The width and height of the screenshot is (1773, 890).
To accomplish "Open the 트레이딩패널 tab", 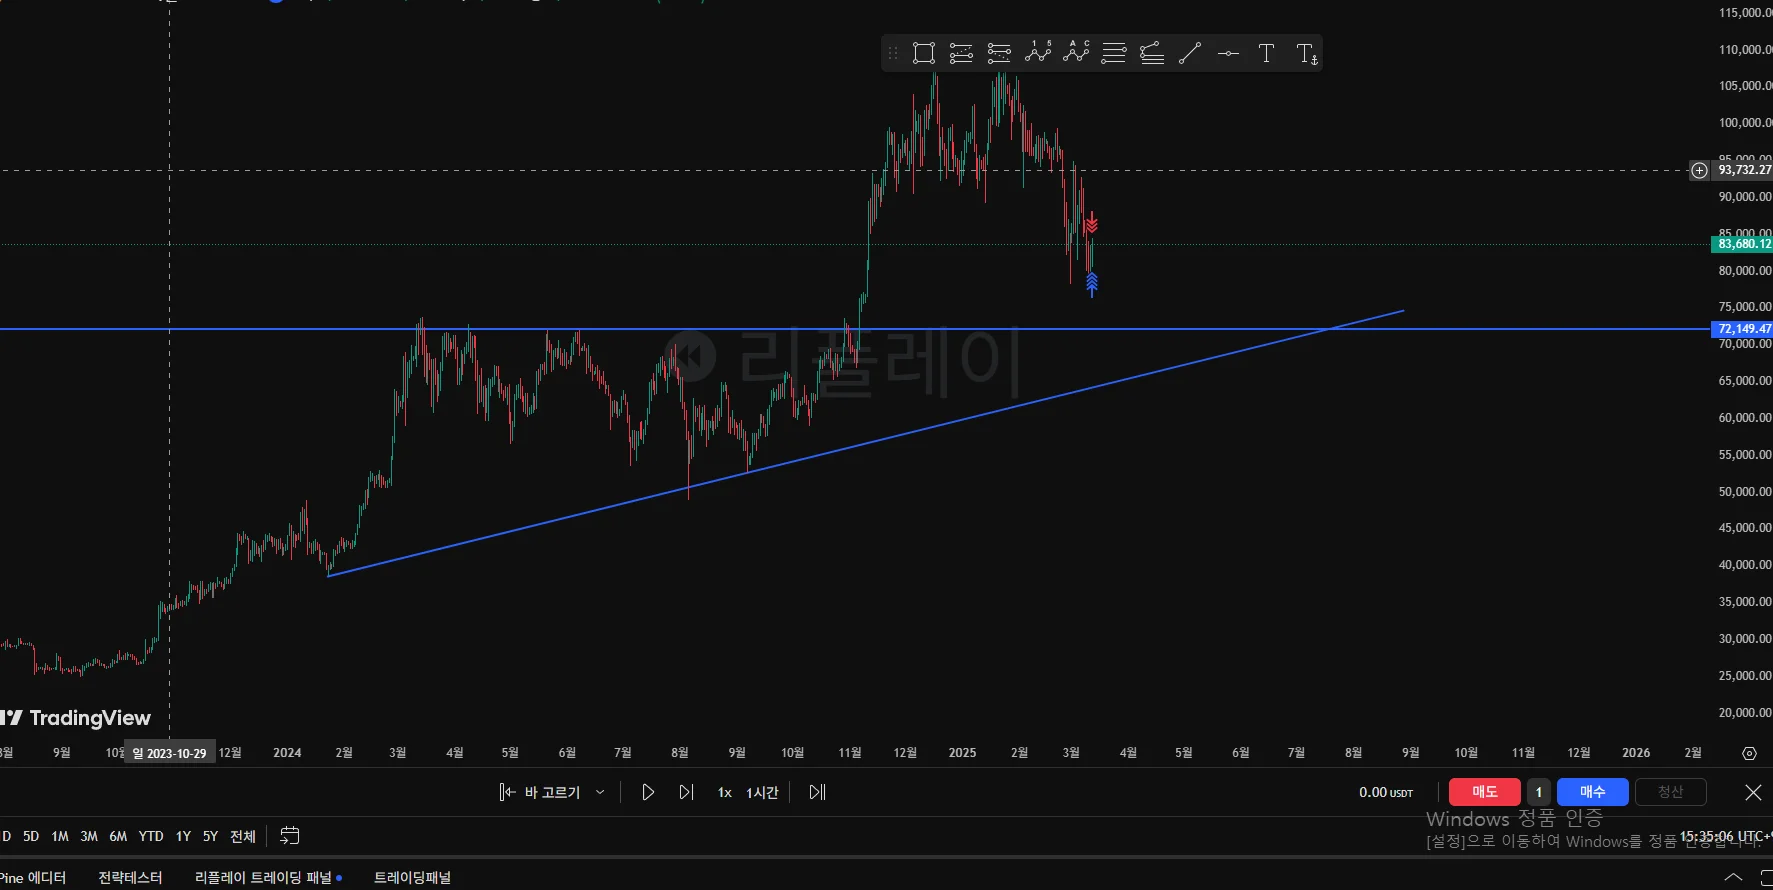I will [412, 877].
